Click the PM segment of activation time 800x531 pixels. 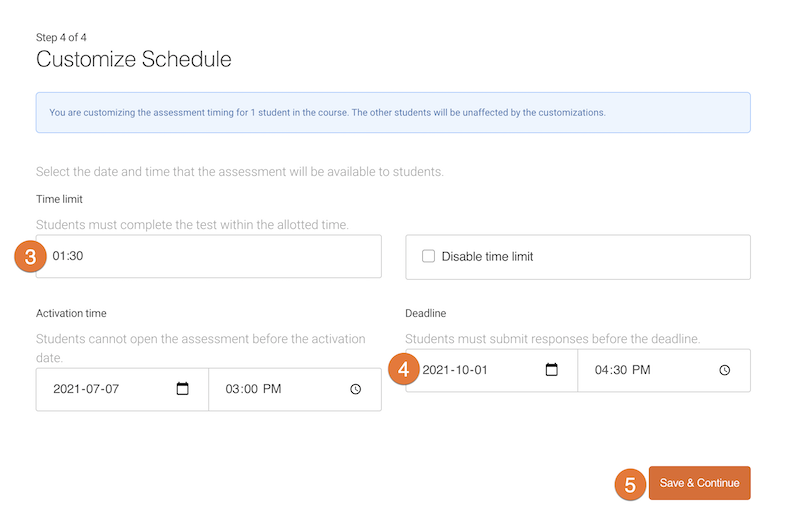(271, 389)
